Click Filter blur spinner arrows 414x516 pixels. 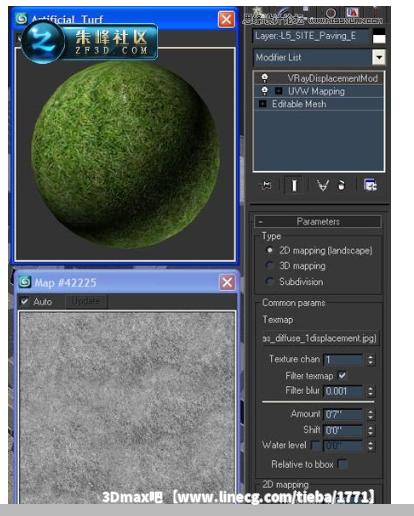pyautogui.click(x=370, y=391)
